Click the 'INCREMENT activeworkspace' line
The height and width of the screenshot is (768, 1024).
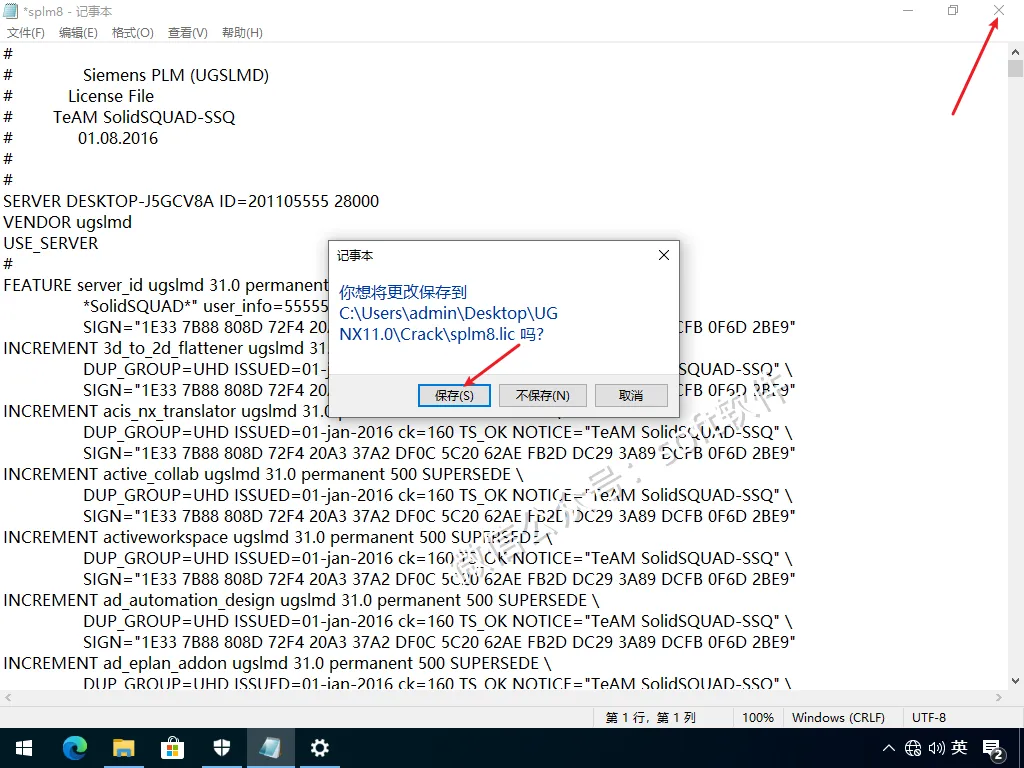coord(278,537)
